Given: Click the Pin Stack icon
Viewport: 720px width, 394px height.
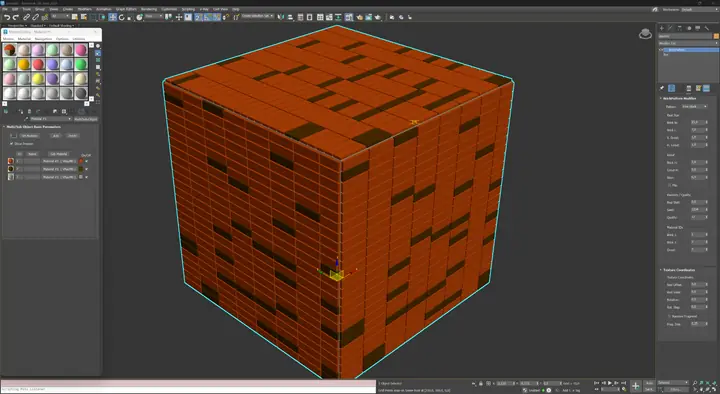Looking at the screenshot, I should click(662, 88).
